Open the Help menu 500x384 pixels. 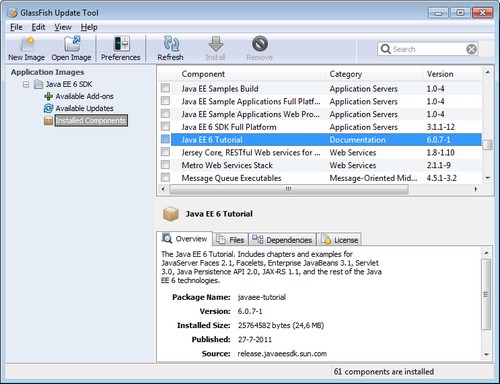pyautogui.click(x=89, y=27)
